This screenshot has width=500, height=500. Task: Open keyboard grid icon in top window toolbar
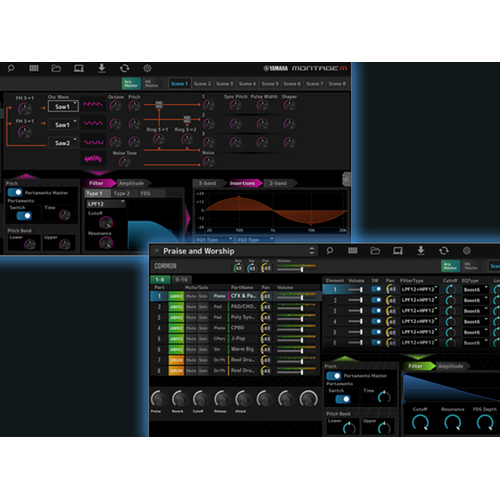[x=34, y=68]
